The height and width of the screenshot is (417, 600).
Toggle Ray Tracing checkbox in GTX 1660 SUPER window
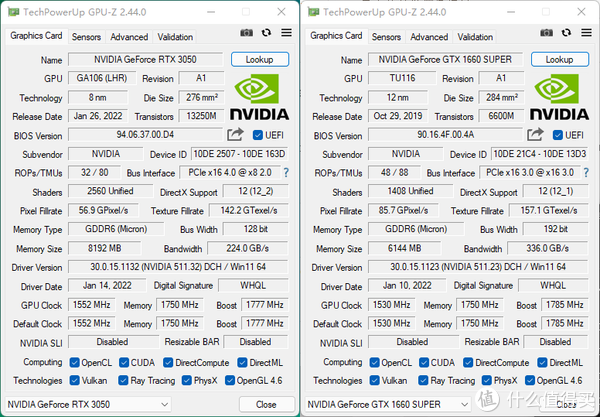pos(423,380)
